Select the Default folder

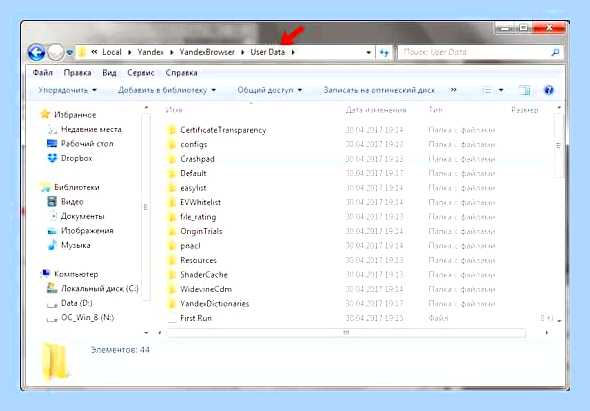click(193, 174)
